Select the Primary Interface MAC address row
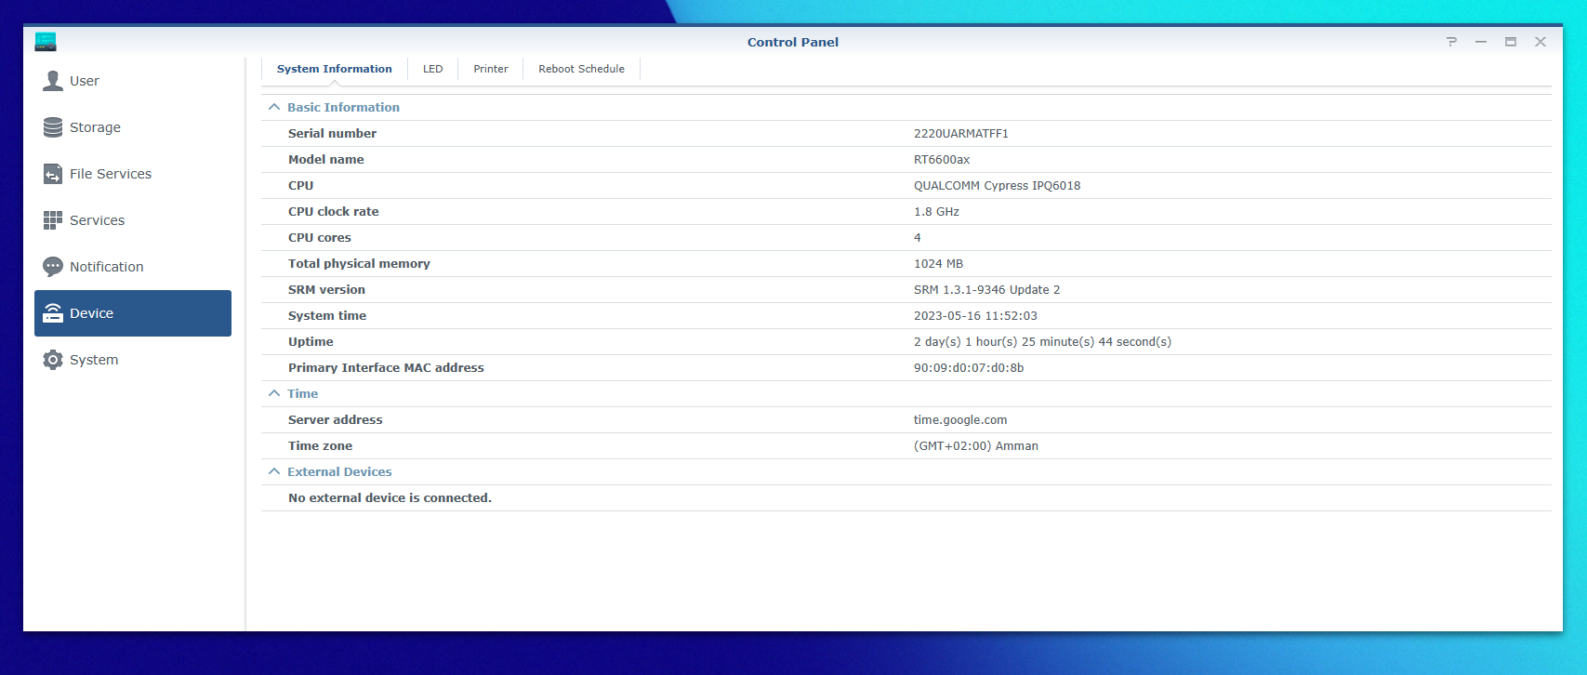 click(906, 368)
